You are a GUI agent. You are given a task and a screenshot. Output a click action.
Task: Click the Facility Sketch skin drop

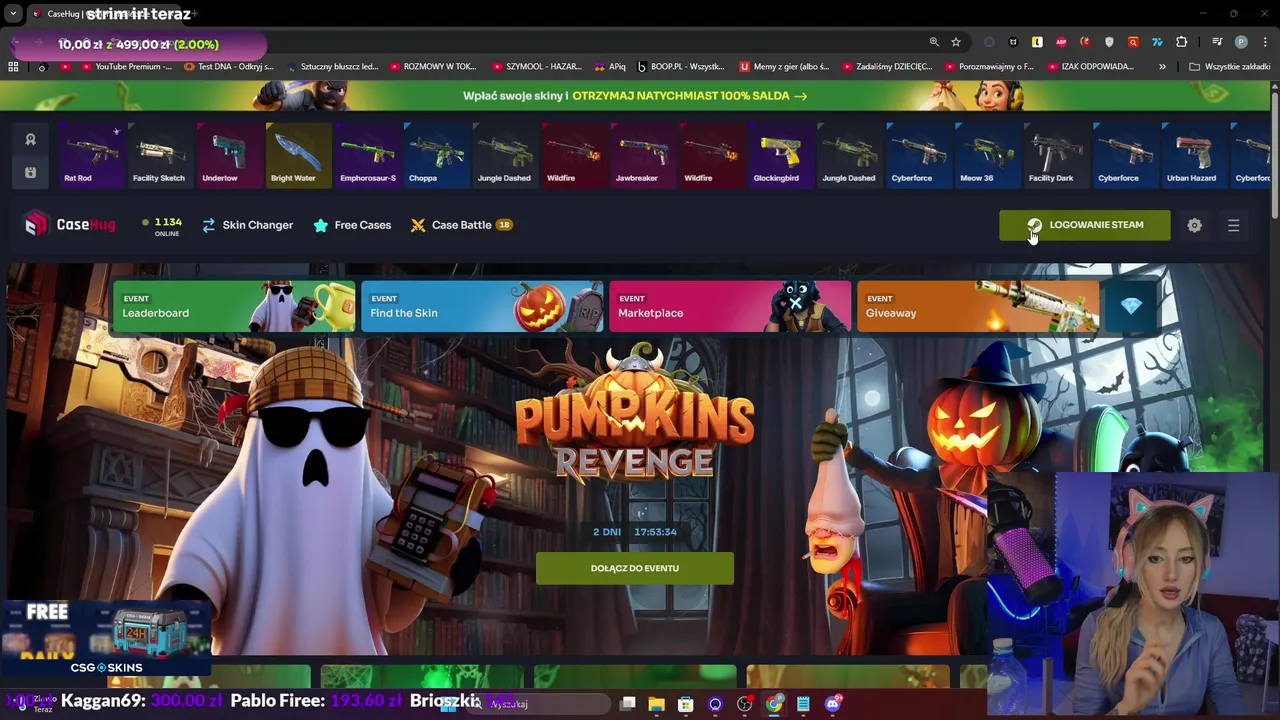point(159,155)
